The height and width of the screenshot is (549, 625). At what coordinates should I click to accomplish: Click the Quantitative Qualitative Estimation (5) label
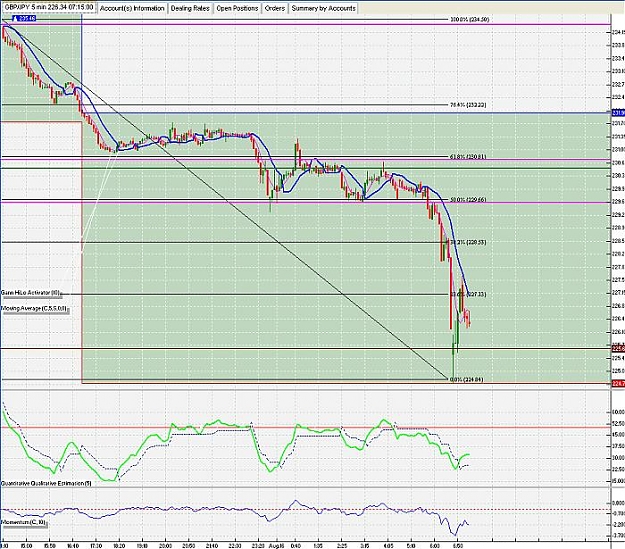click(x=46, y=483)
